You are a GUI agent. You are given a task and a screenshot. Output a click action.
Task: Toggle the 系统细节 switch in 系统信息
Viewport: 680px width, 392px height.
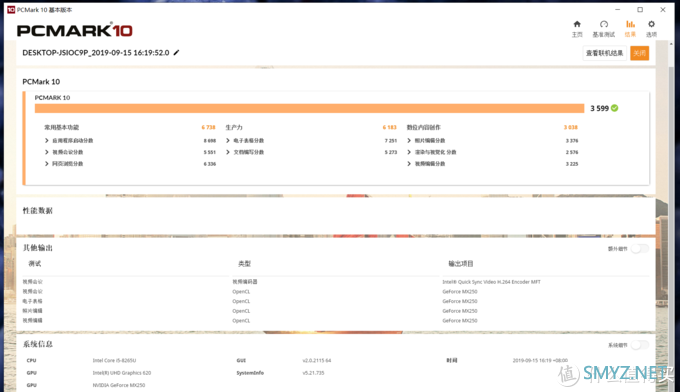640,345
